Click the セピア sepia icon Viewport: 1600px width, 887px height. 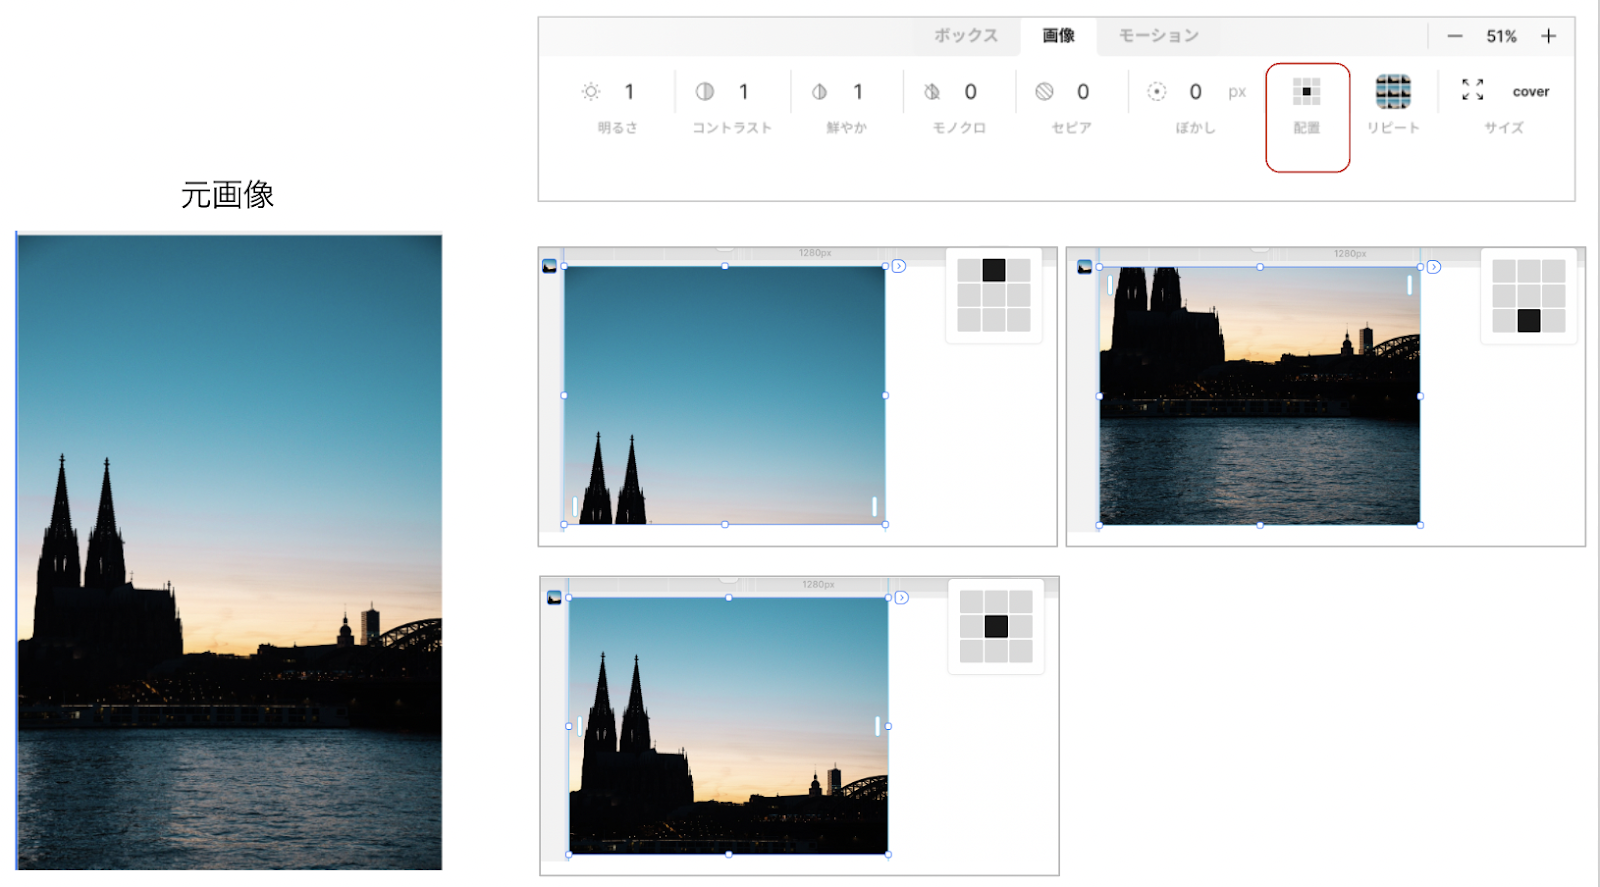(1044, 92)
